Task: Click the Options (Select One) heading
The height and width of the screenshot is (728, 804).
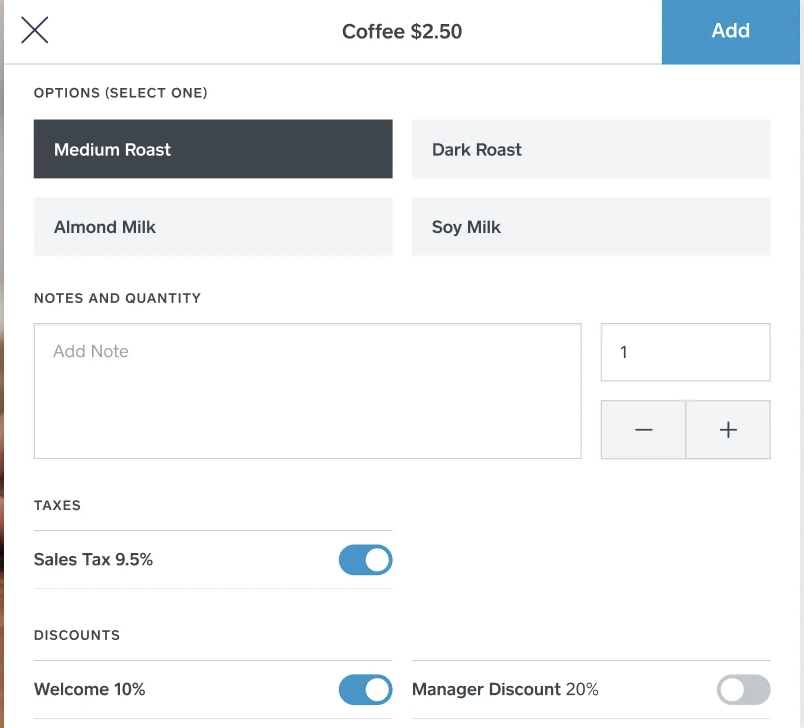Action: pyautogui.click(x=120, y=93)
